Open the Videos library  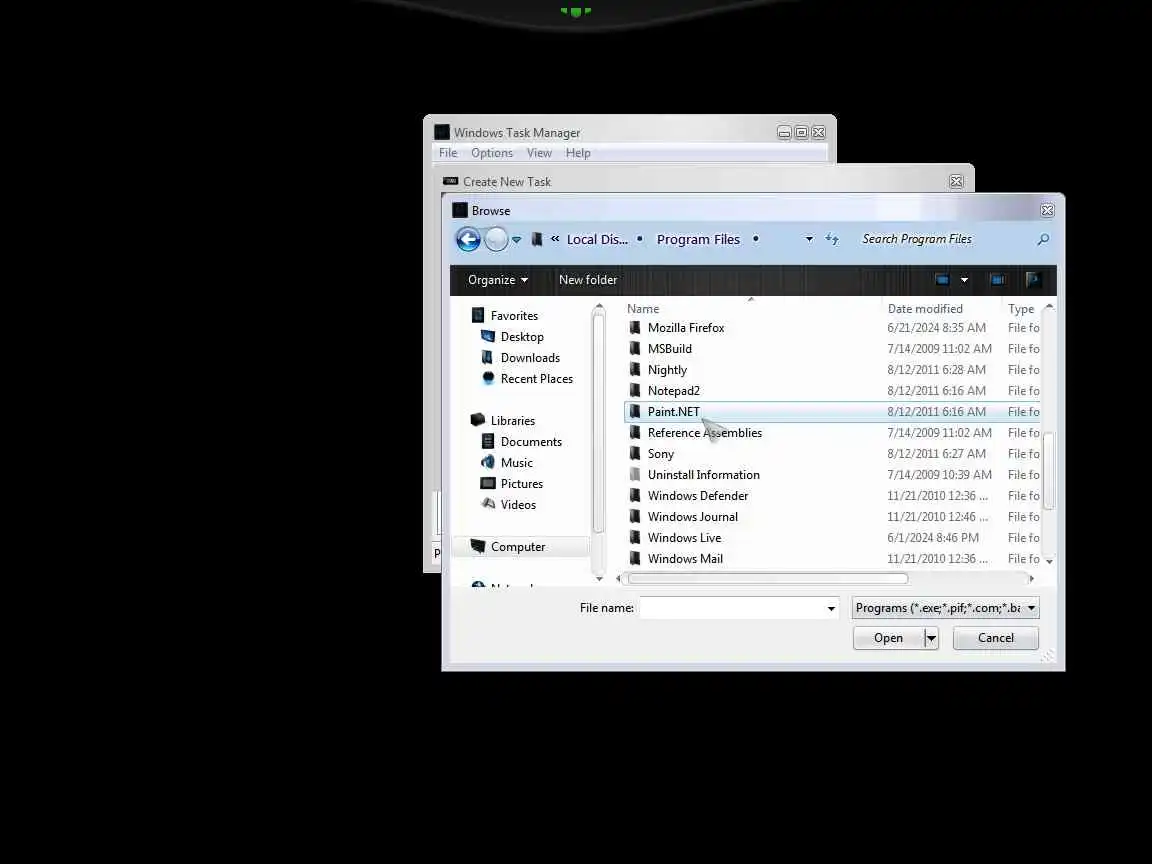click(518, 505)
